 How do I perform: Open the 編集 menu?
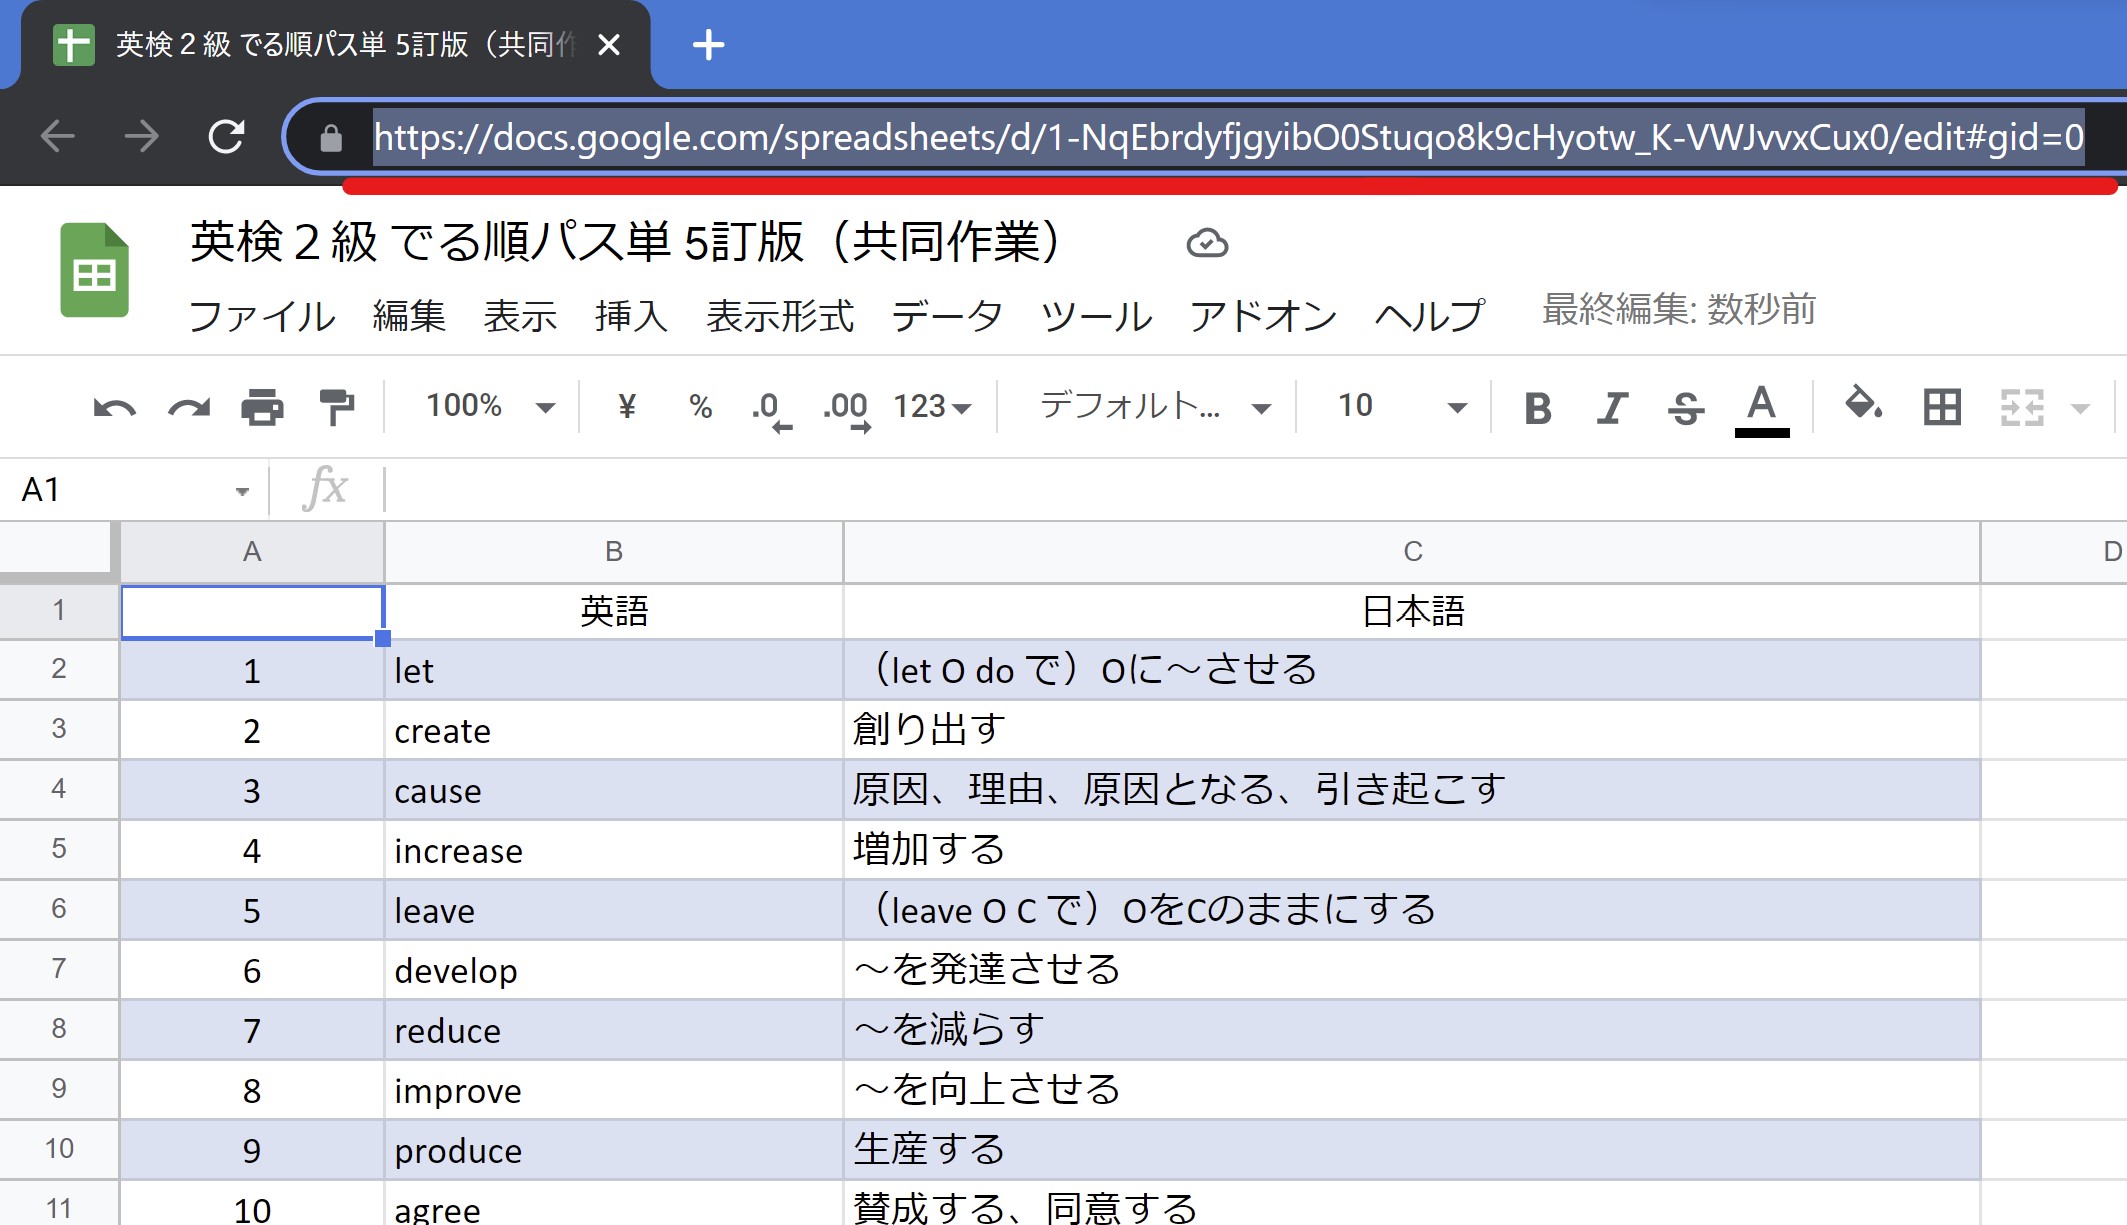409,316
